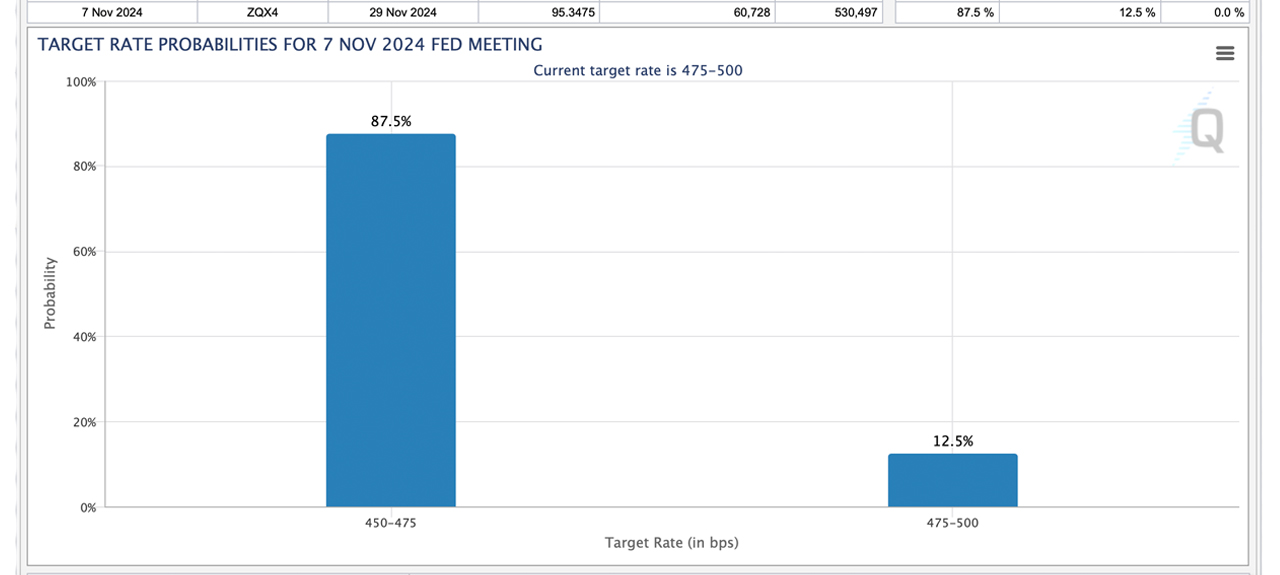Select the ZQX4 contract code cell
The height and width of the screenshot is (575, 1280).
pyautogui.click(x=262, y=13)
